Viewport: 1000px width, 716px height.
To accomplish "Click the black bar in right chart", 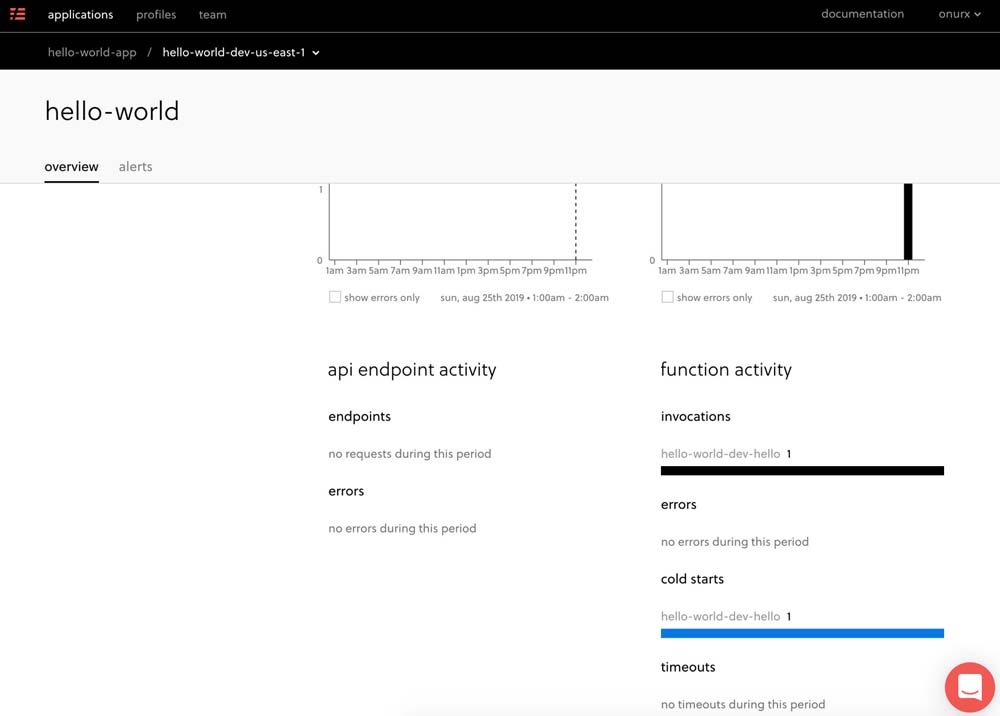I will [908, 222].
